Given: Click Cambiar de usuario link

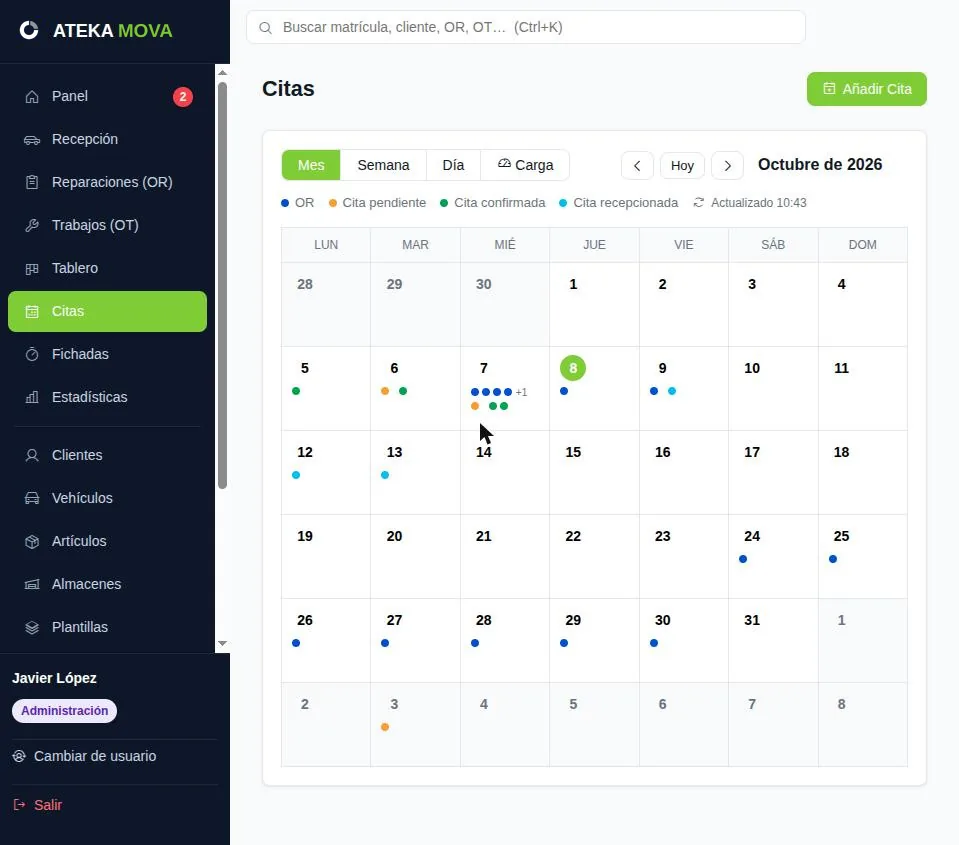Looking at the screenshot, I should (84, 756).
